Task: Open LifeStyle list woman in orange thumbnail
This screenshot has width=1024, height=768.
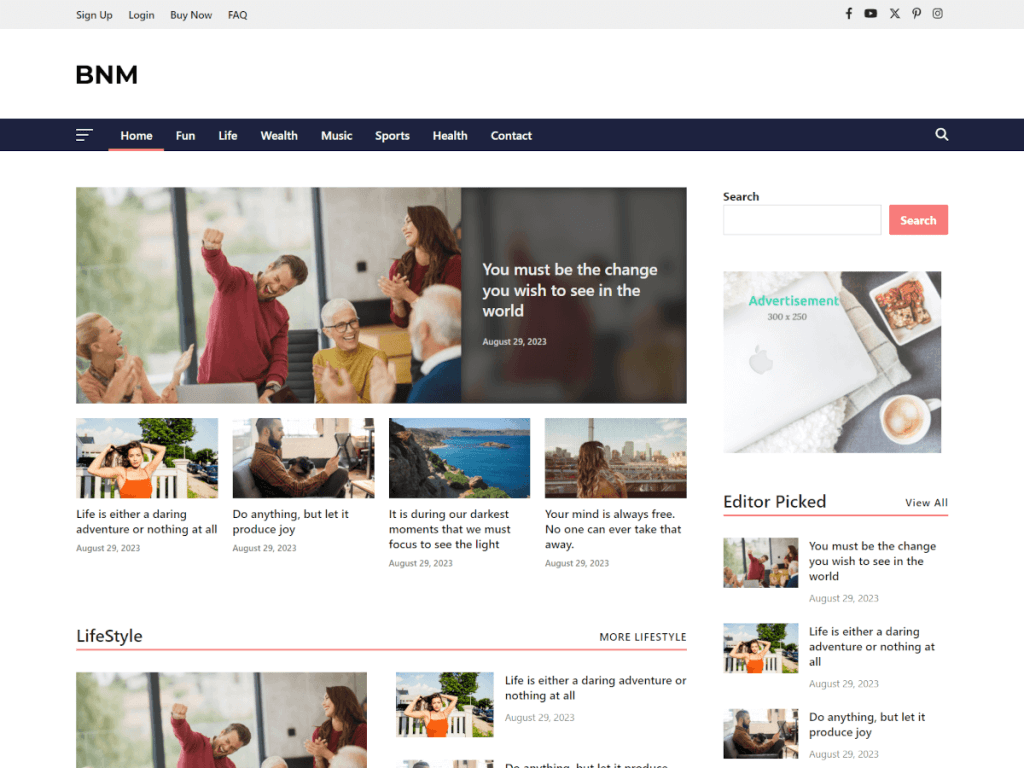Action: click(x=445, y=705)
